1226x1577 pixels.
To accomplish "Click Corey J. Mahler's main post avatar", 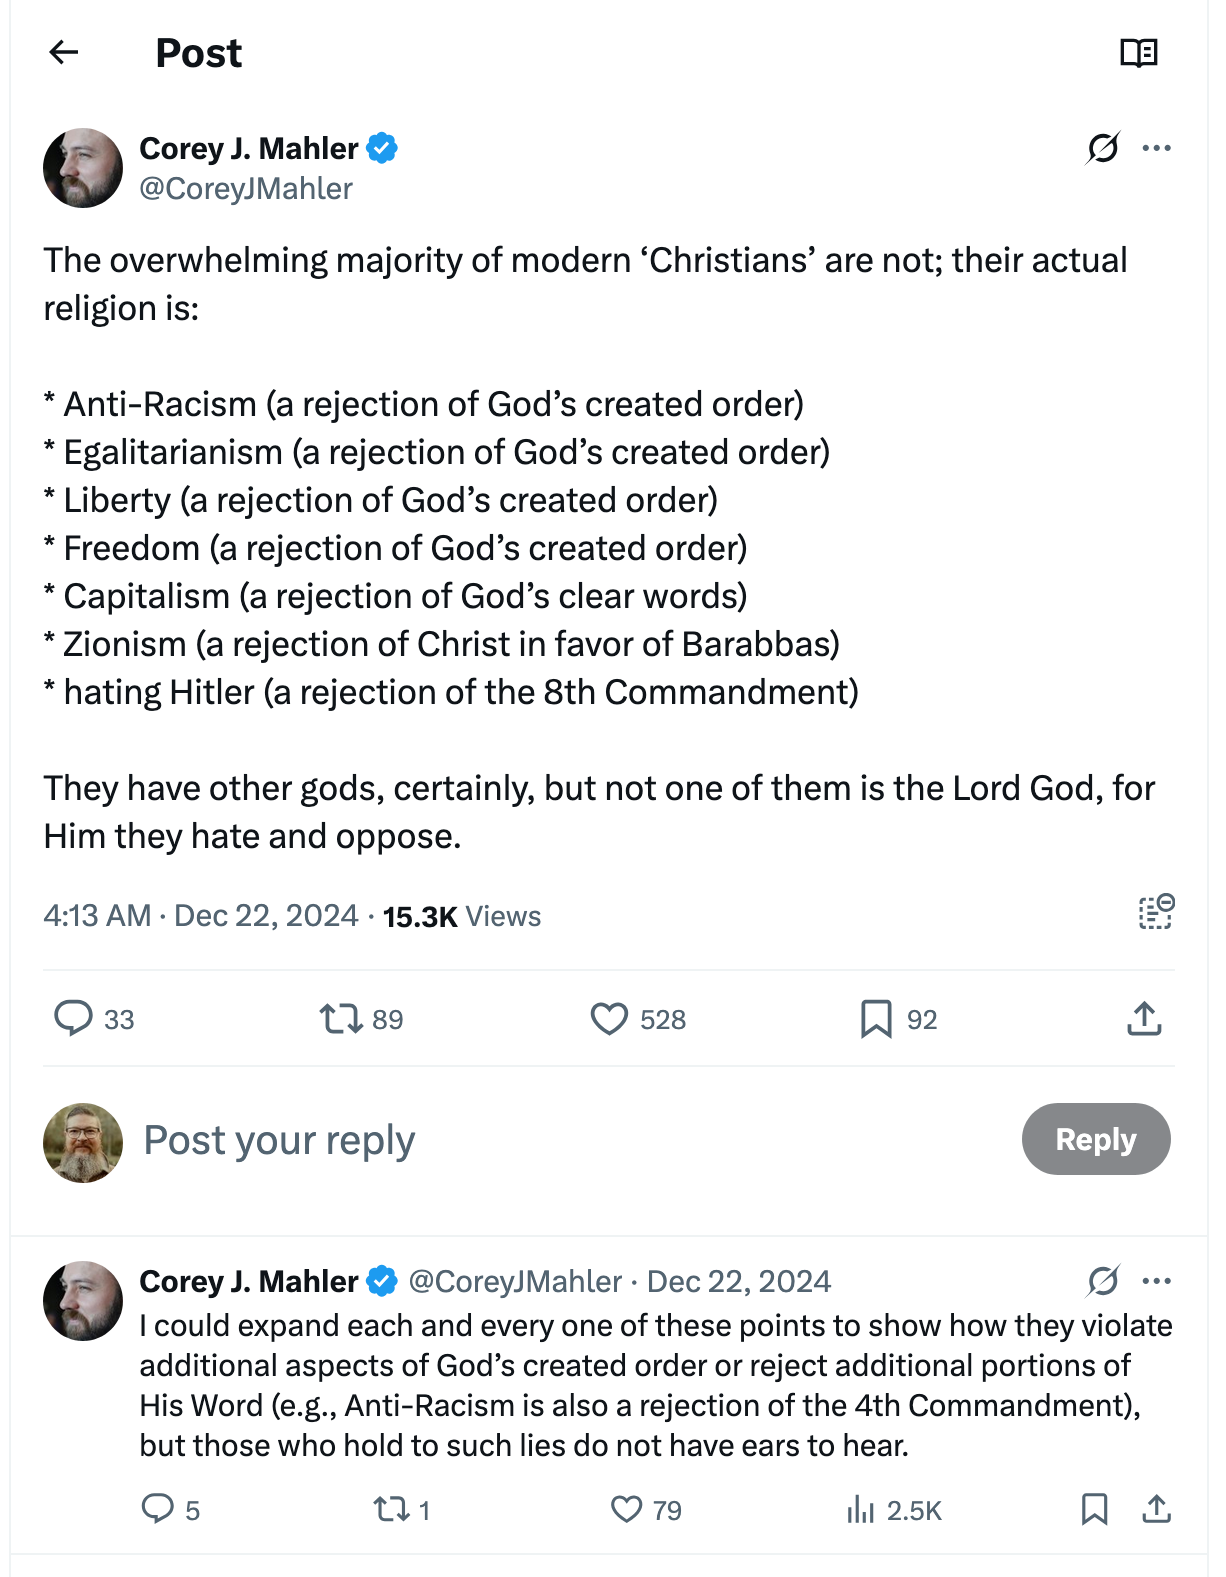I will [83, 168].
